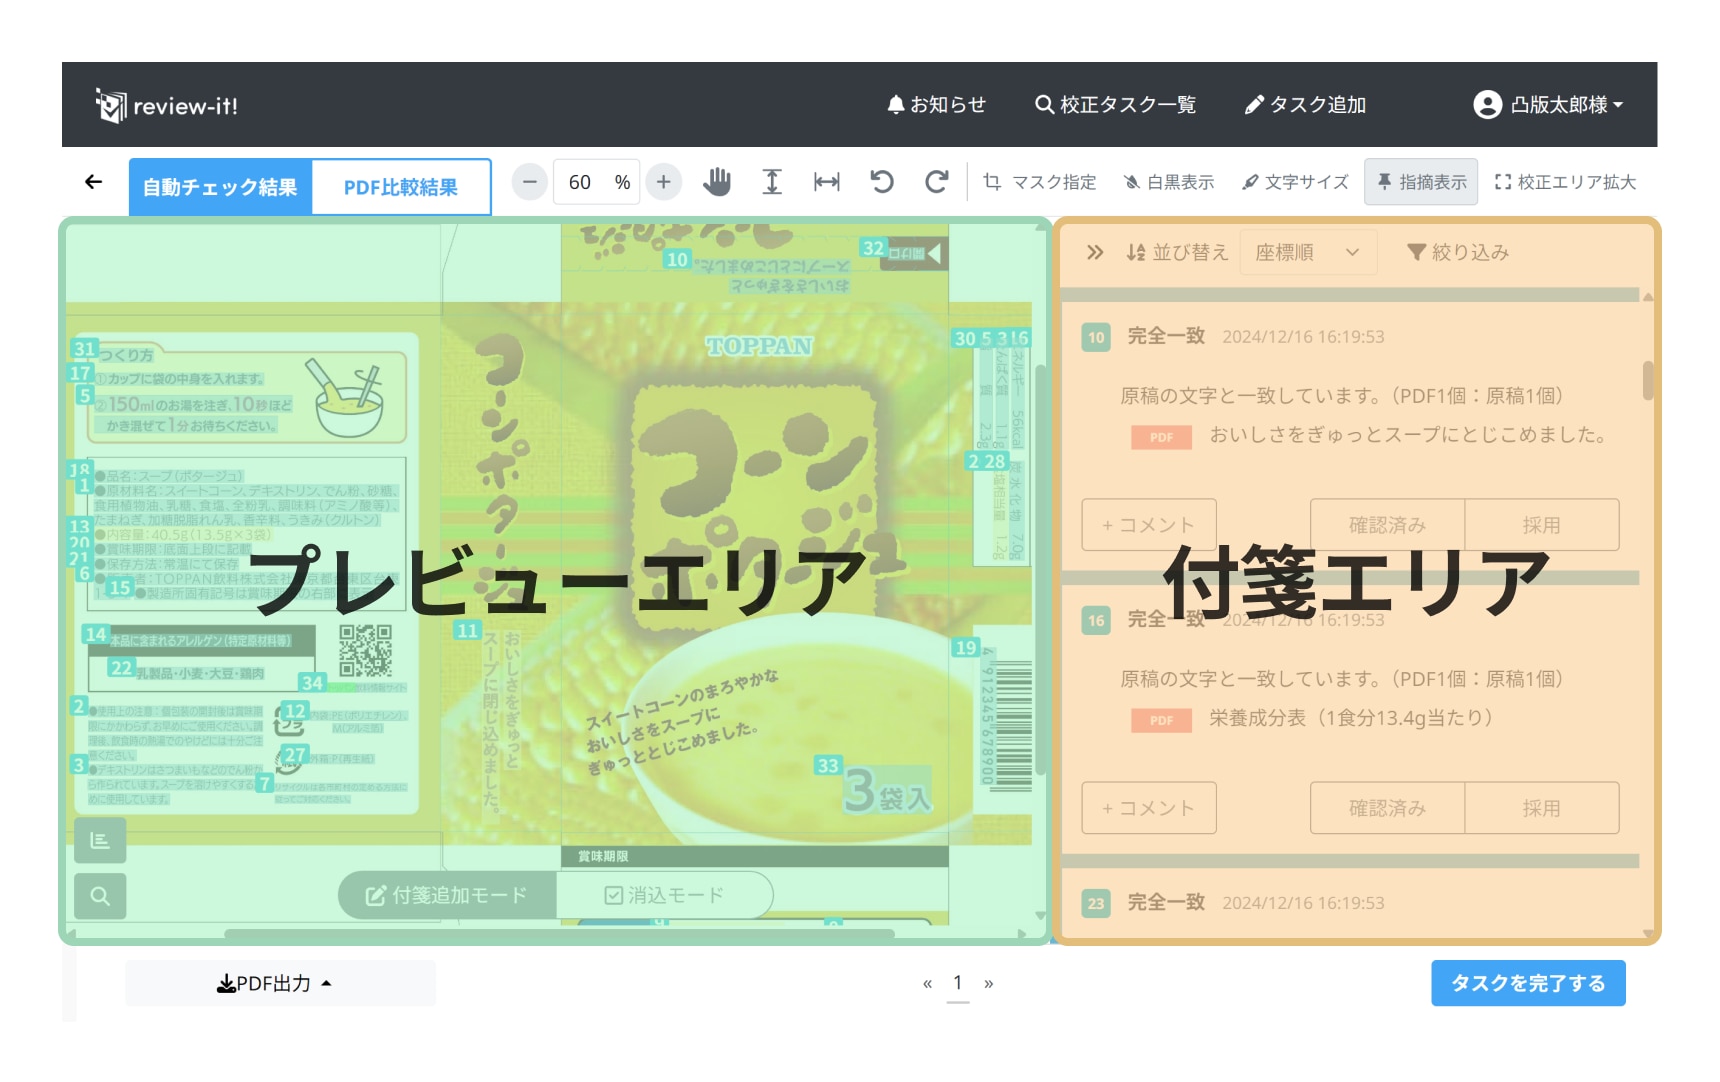Click the fit-to-width icon

(x=827, y=182)
